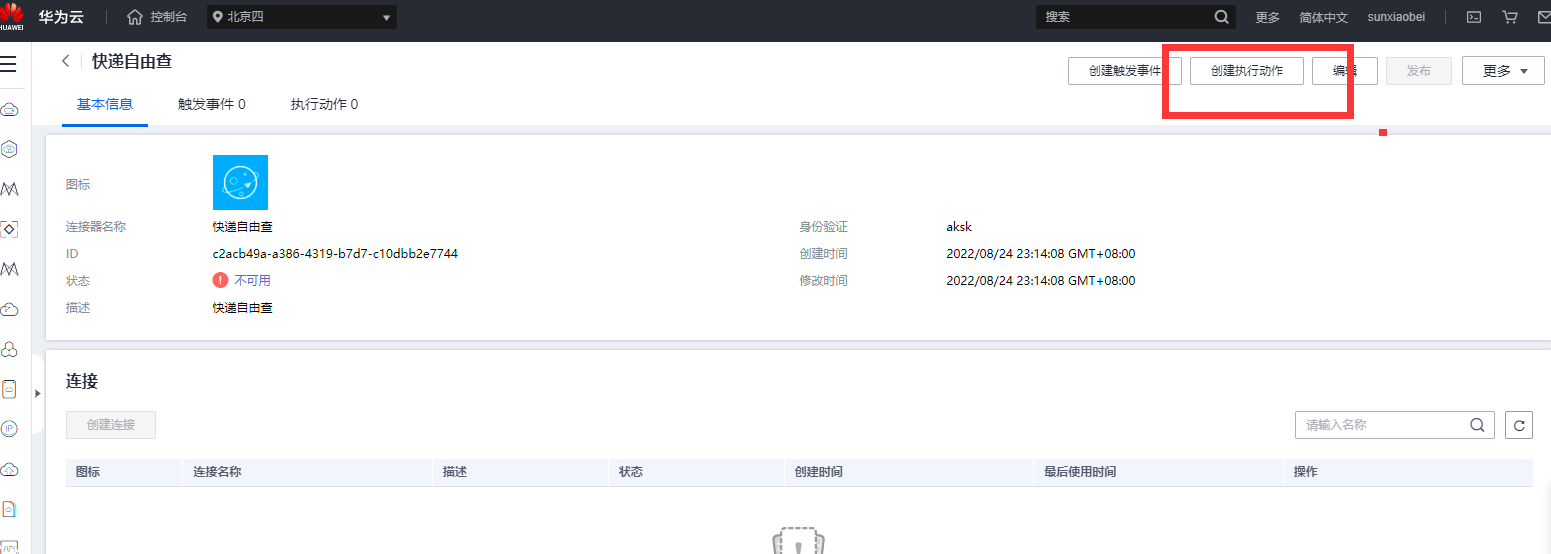Refresh the connection list
The image size is (1551, 554).
tap(1519, 425)
